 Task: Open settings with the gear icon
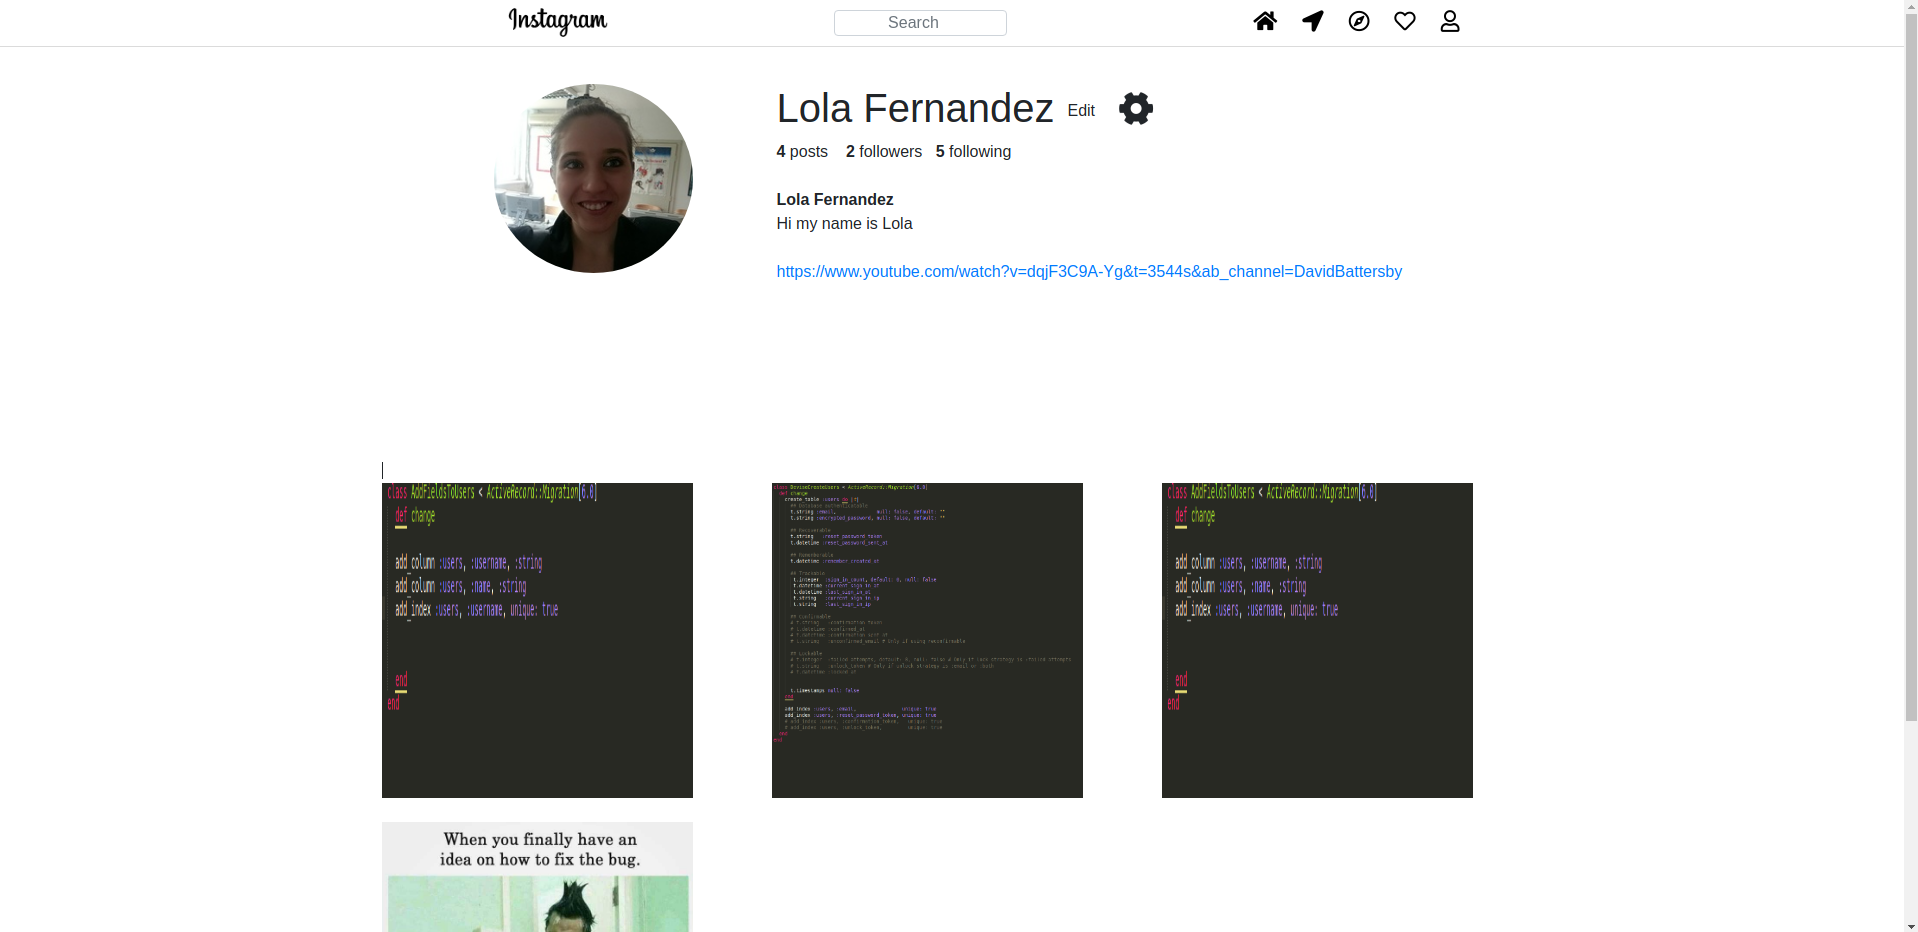(1135, 108)
